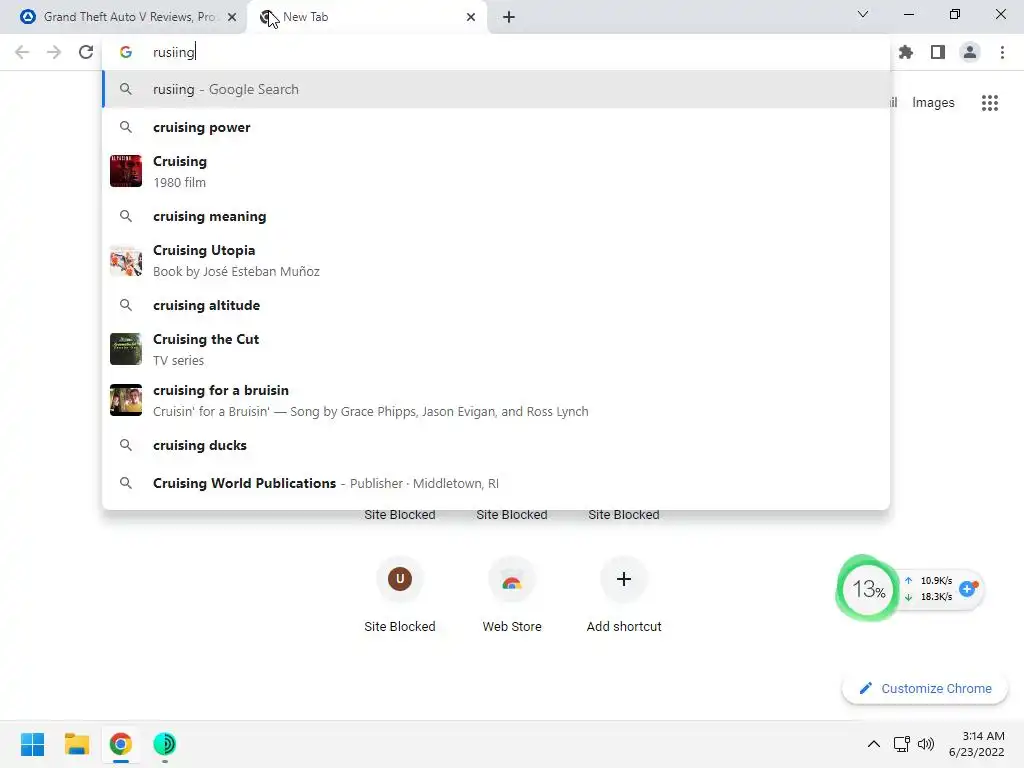Click the Customize Chrome button
1024x768 pixels.
click(x=925, y=688)
